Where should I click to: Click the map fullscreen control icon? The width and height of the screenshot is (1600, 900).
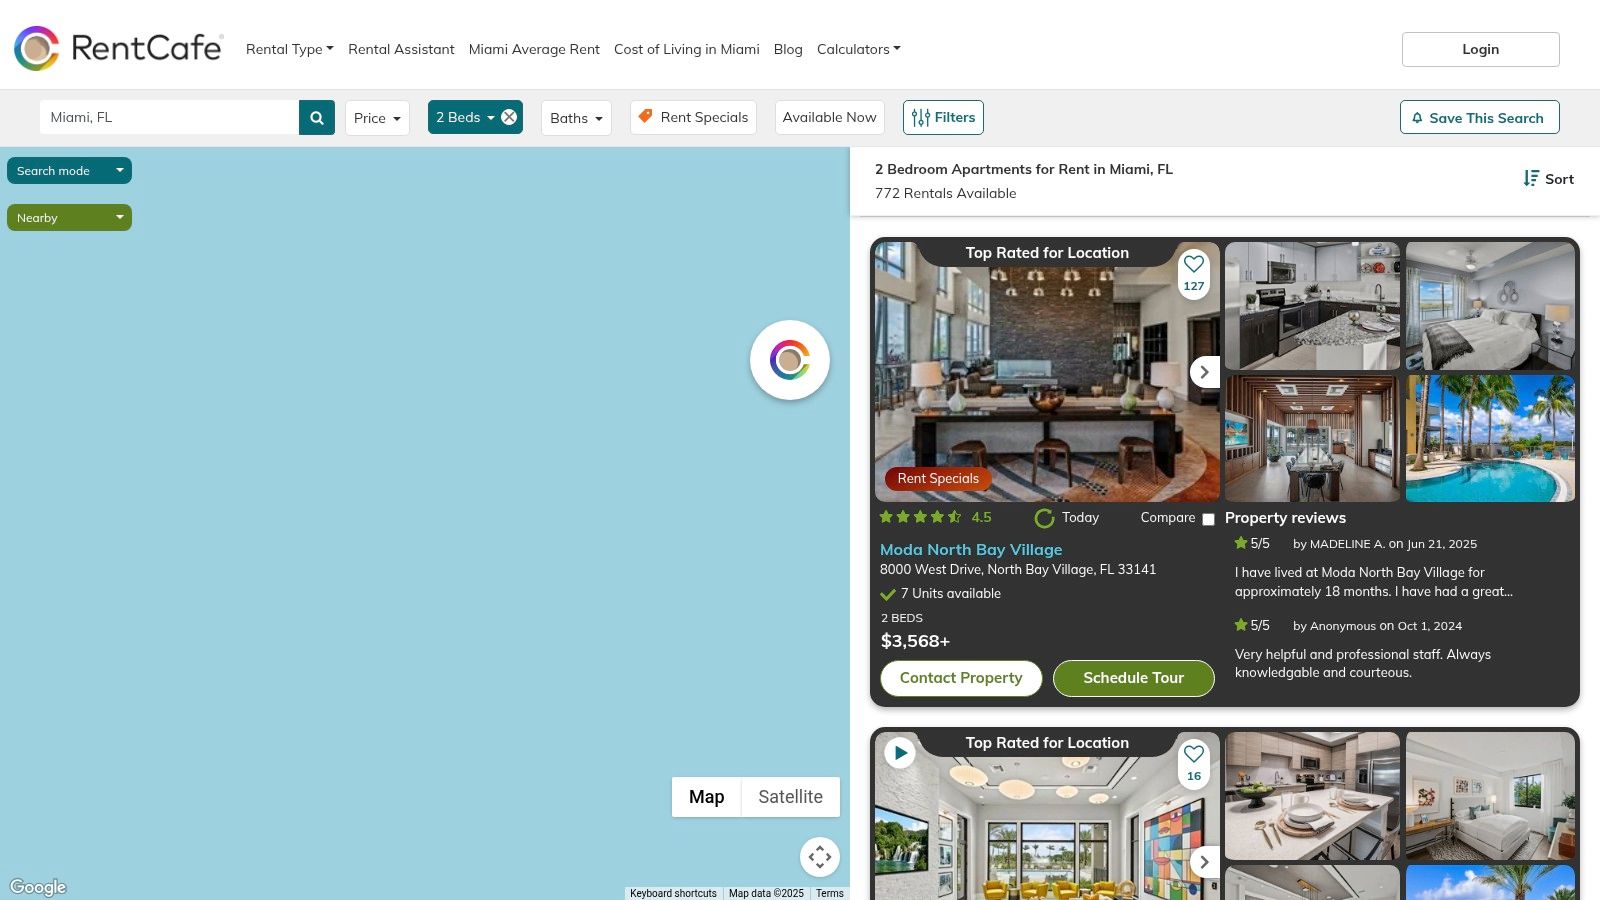pos(820,857)
